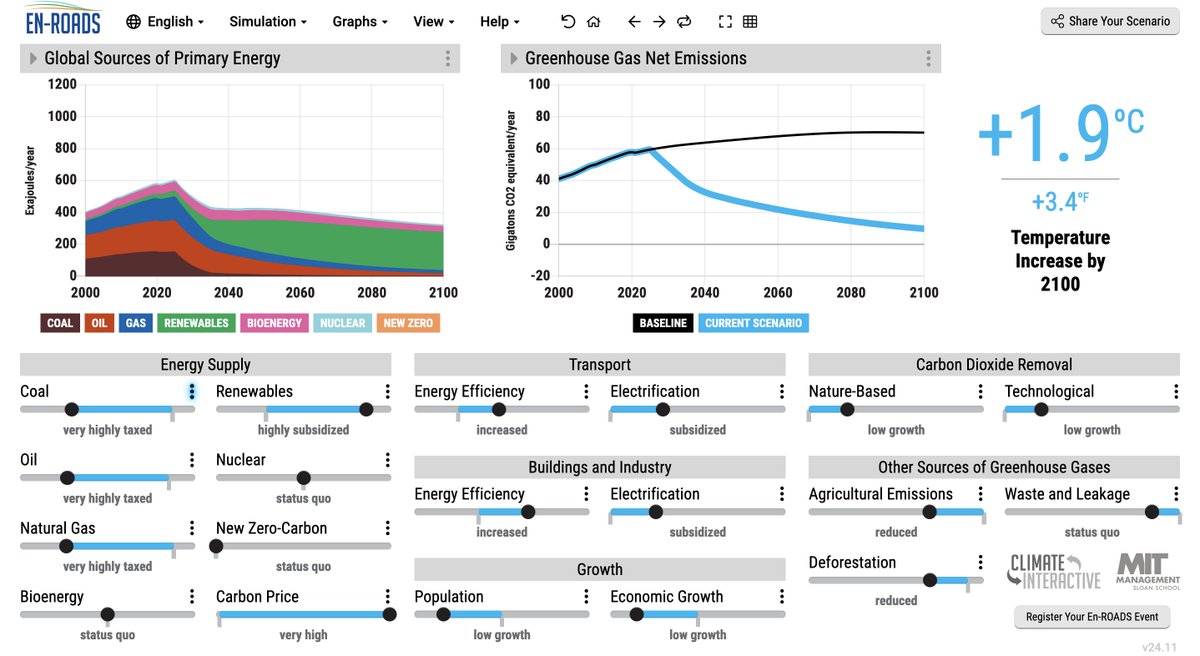Click the Population slider handle
1200x656 pixels.
pos(444,614)
